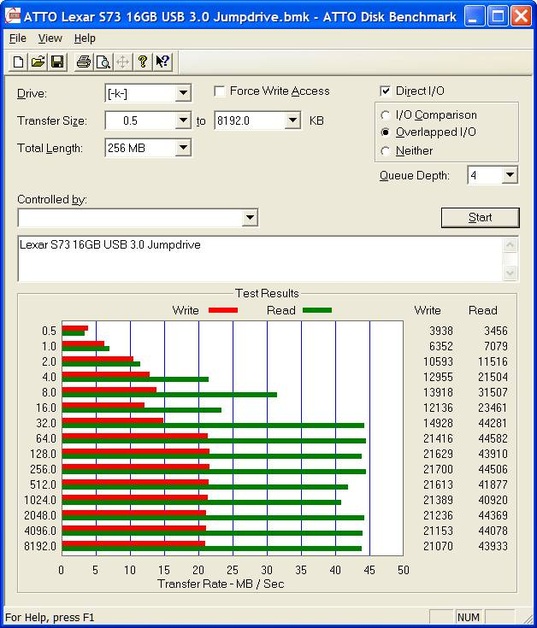Viewport: 537px width, 628px height.
Task: Click the New file toolbar icon
Action: click(x=18, y=62)
